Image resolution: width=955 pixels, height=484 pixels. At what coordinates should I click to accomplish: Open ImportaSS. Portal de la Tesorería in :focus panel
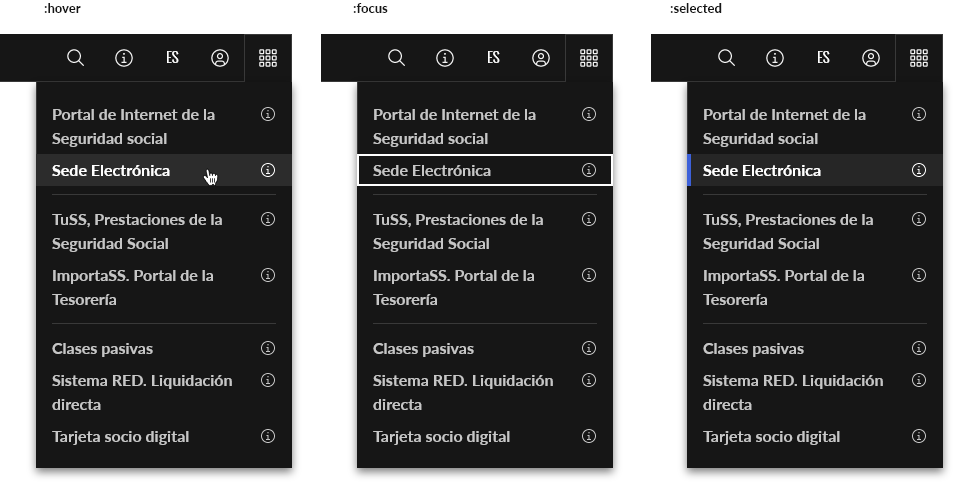(454, 287)
